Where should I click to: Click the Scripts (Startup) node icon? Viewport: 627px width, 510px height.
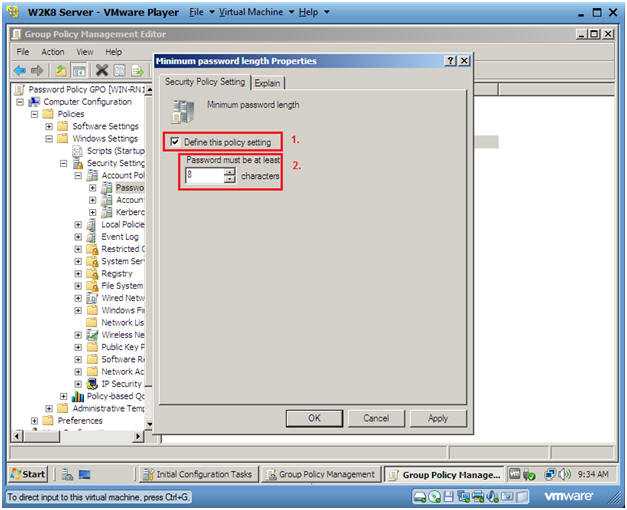point(77,151)
